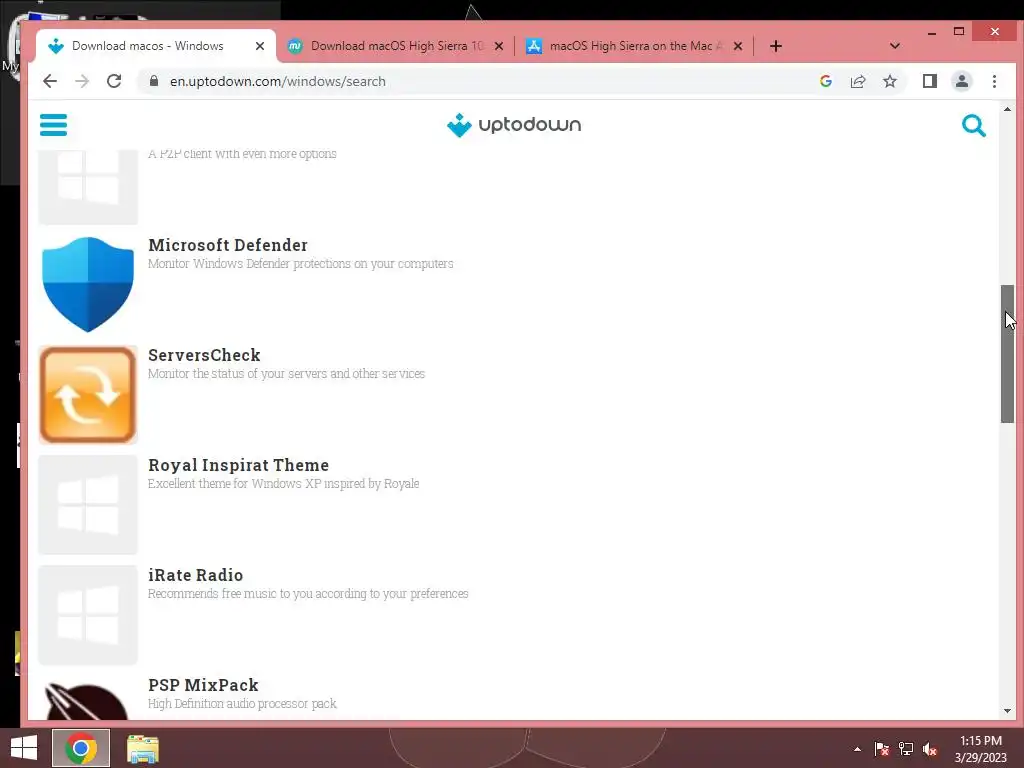The width and height of the screenshot is (1024, 768).
Task: Click the Chrome taskbar icon
Action: (x=81, y=748)
